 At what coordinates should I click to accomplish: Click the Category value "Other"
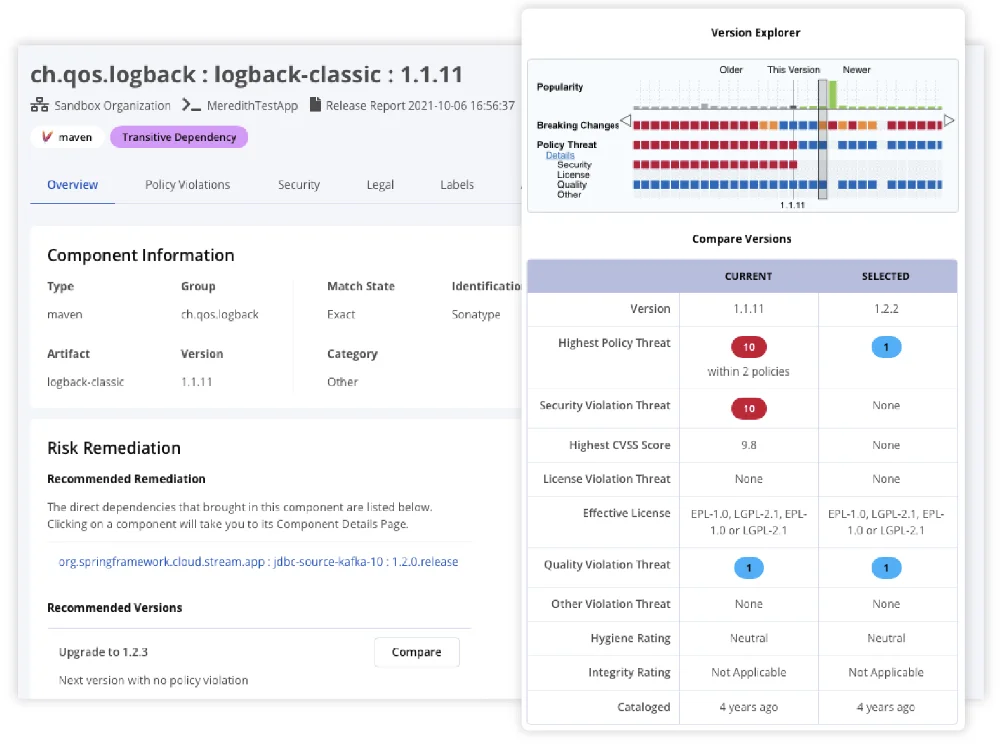point(343,382)
